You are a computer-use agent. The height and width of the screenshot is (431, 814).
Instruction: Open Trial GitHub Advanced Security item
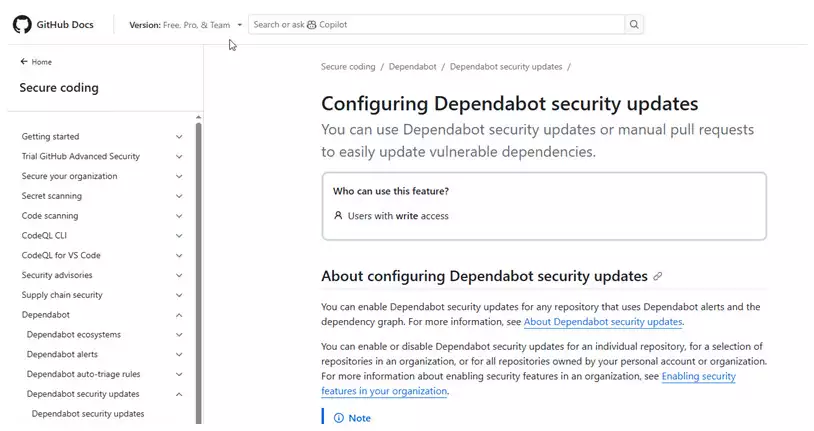coord(80,156)
